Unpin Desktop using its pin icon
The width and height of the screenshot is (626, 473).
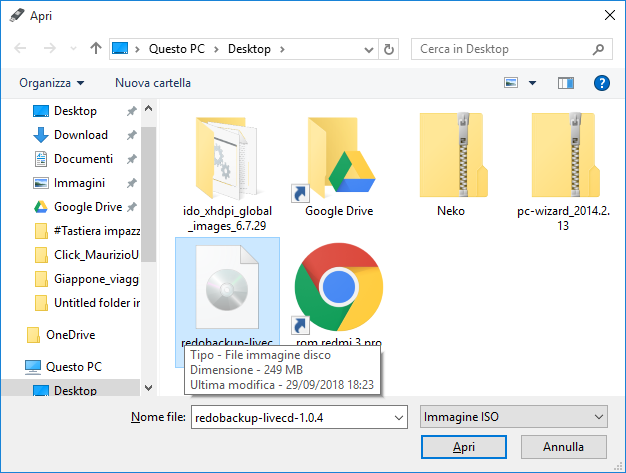tap(131, 111)
